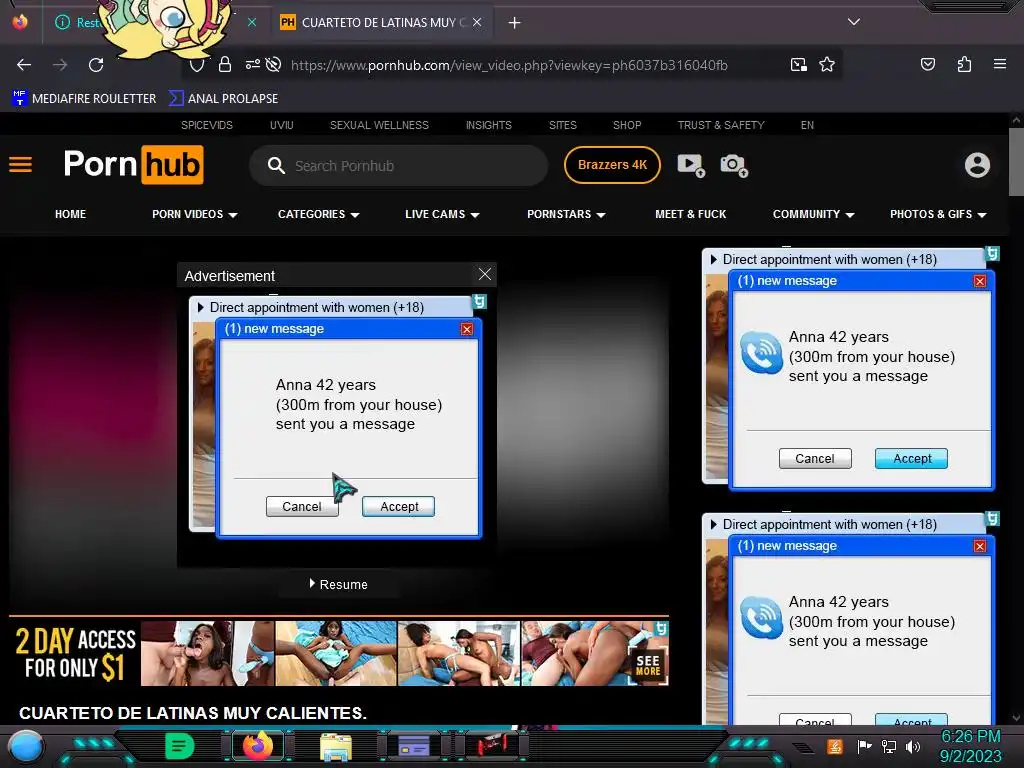Open the tracking protection shield icon

(197, 65)
